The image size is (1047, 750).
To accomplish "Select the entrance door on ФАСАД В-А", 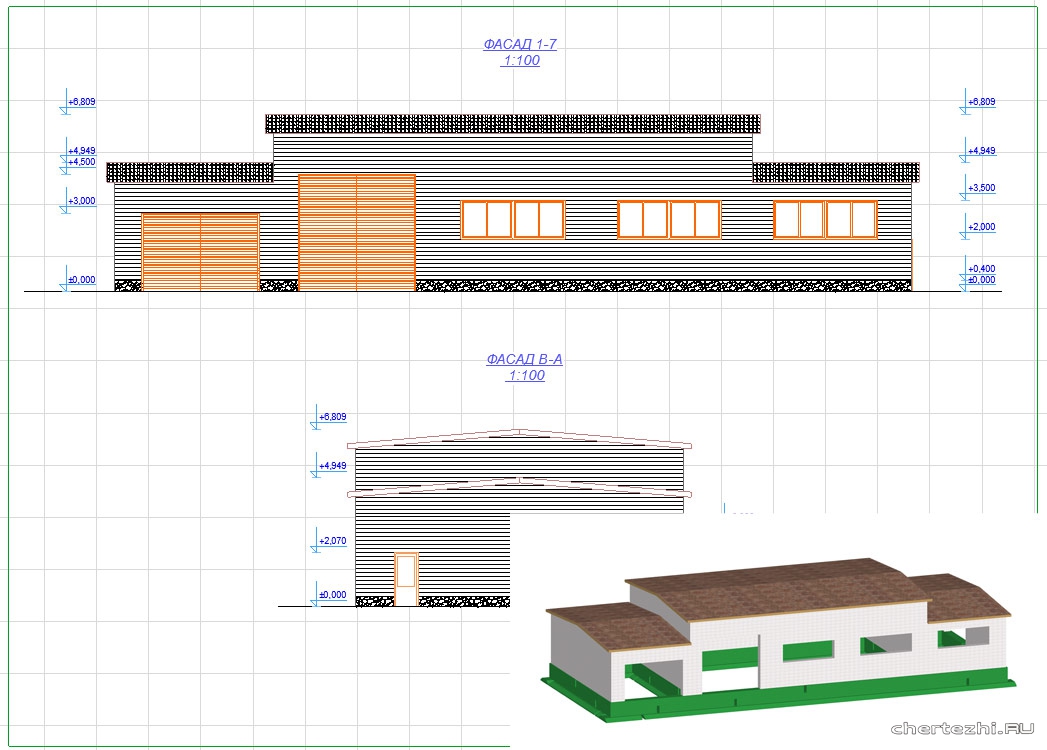I will click(x=406, y=578).
